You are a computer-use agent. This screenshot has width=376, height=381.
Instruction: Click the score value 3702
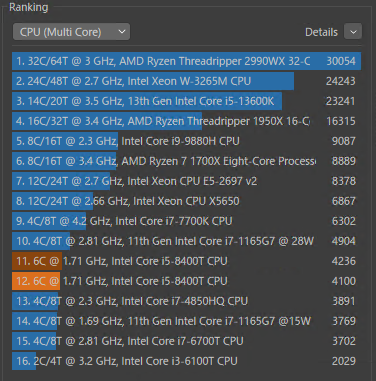click(344, 341)
